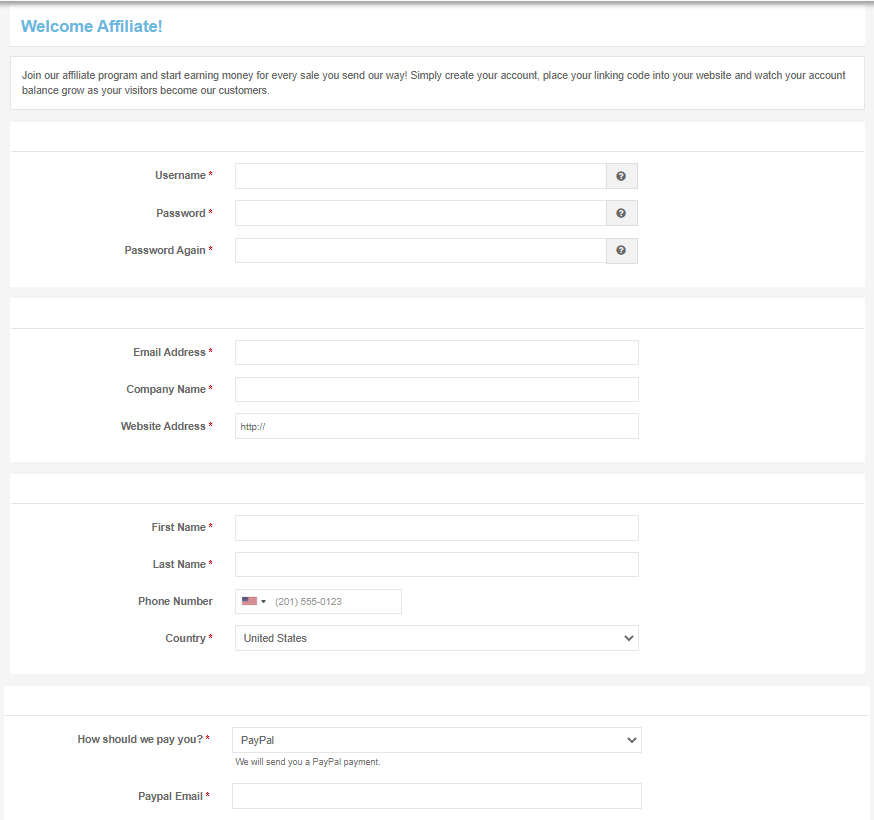Click the US flag icon in phone field
This screenshot has width=874, height=820.
click(x=249, y=601)
